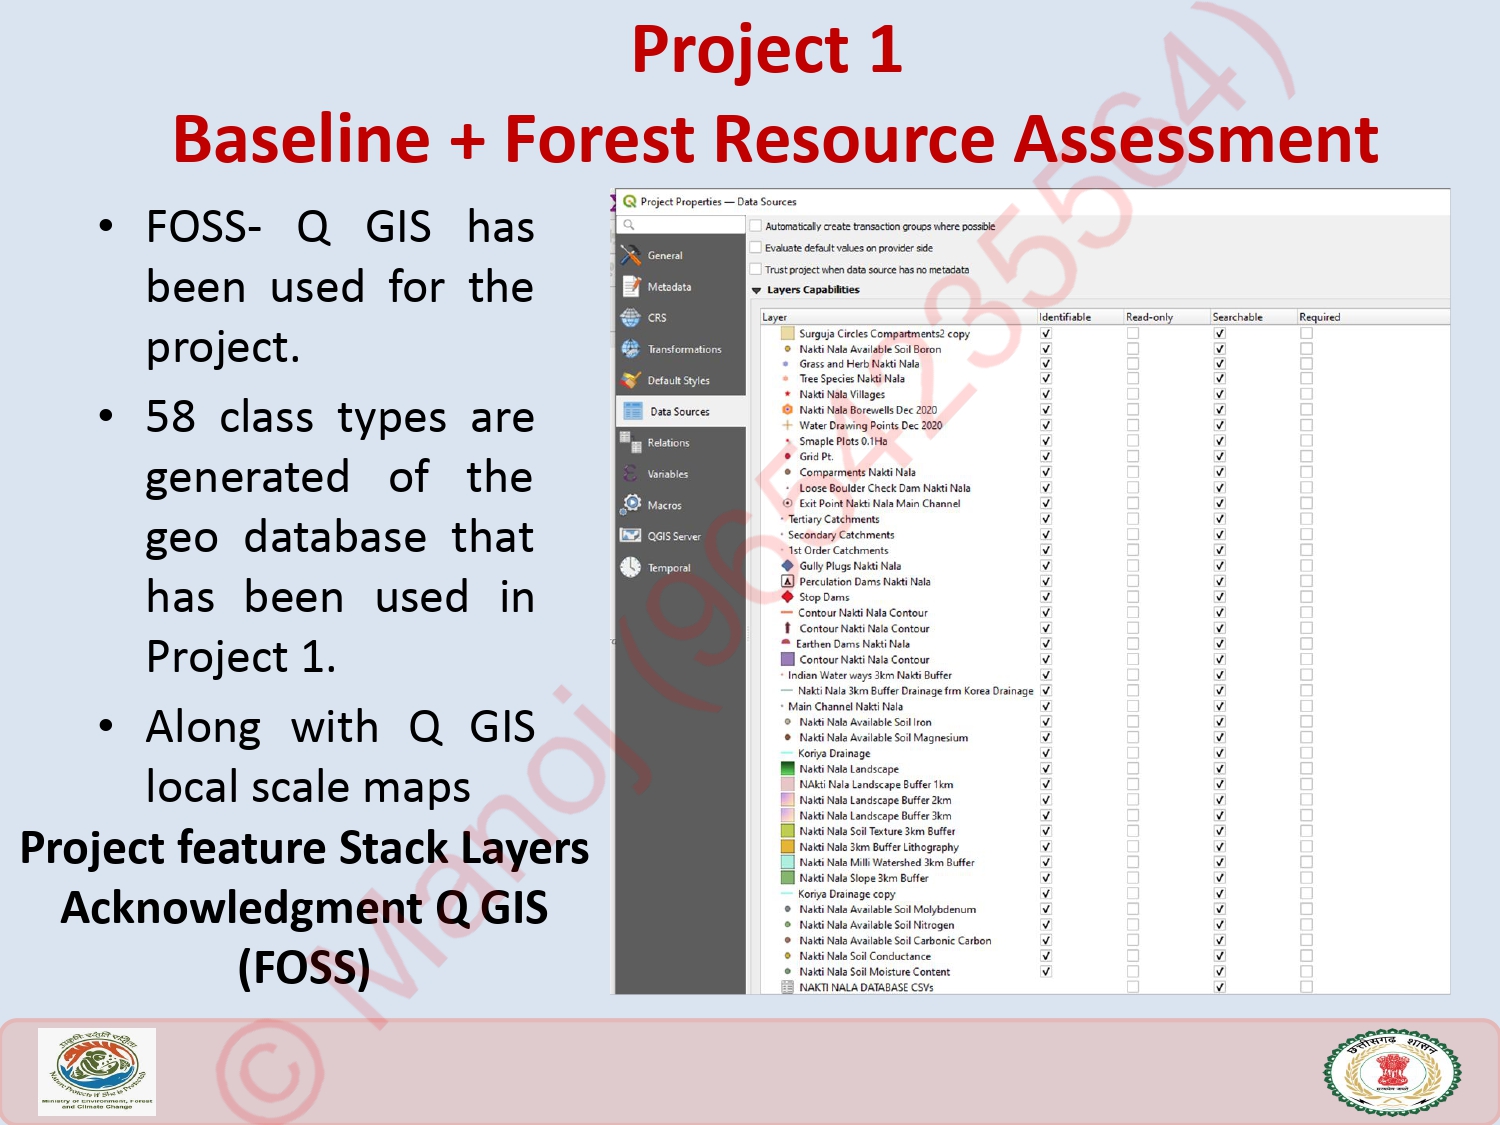Select the Macros gear icon
1500x1125 pixels.
[x=630, y=505]
